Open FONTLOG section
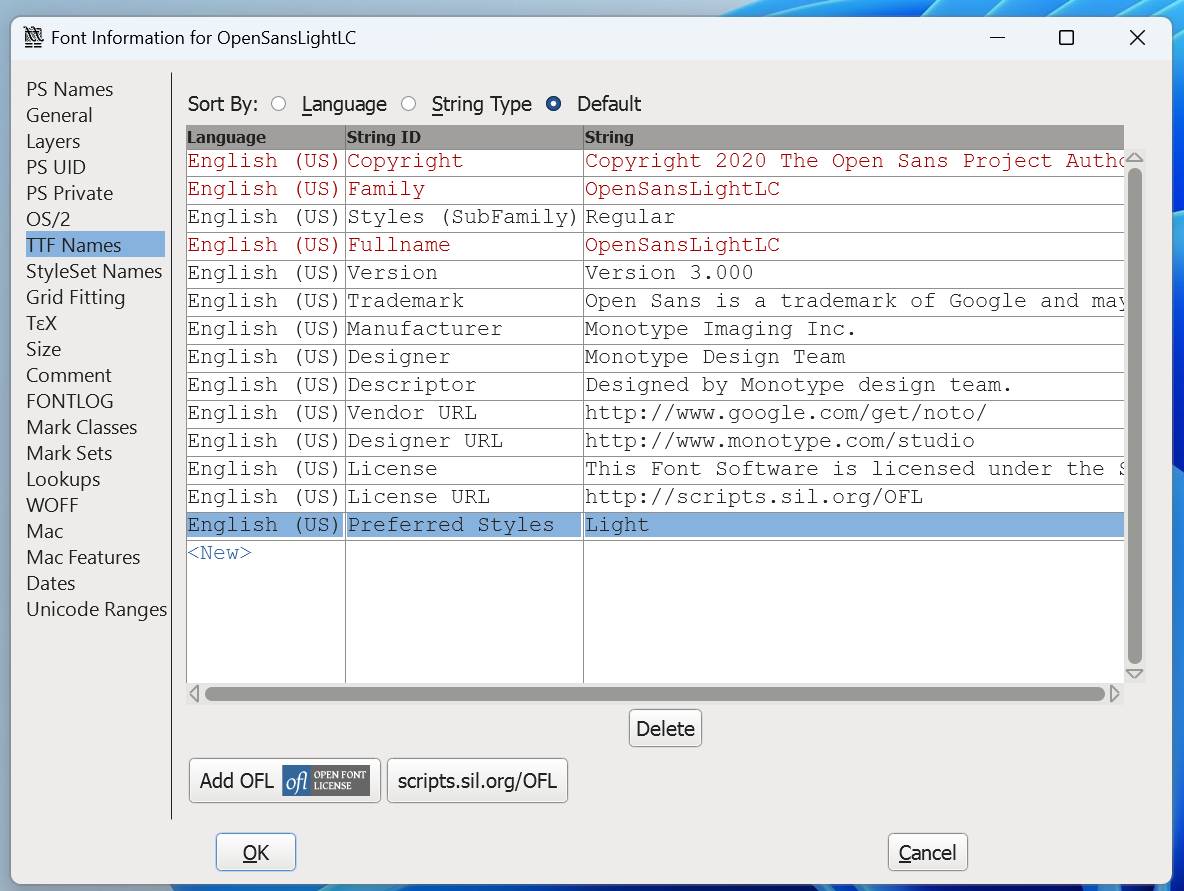This screenshot has height=891, width=1184. [69, 401]
